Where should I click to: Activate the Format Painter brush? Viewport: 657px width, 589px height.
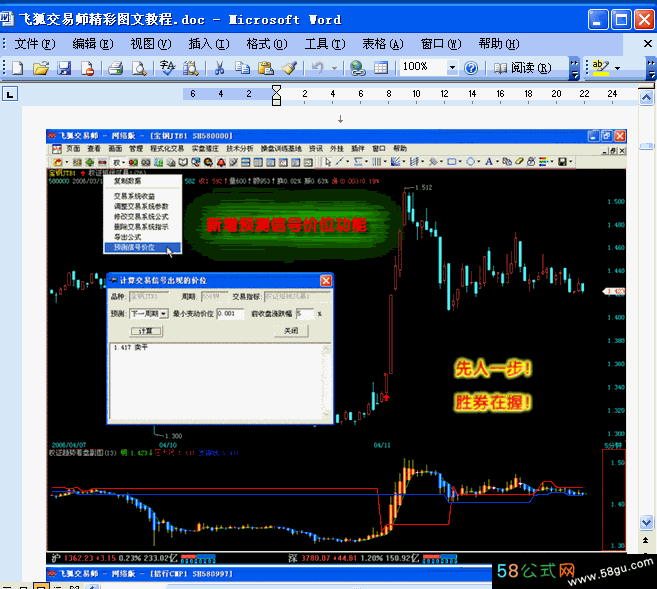[x=289, y=68]
